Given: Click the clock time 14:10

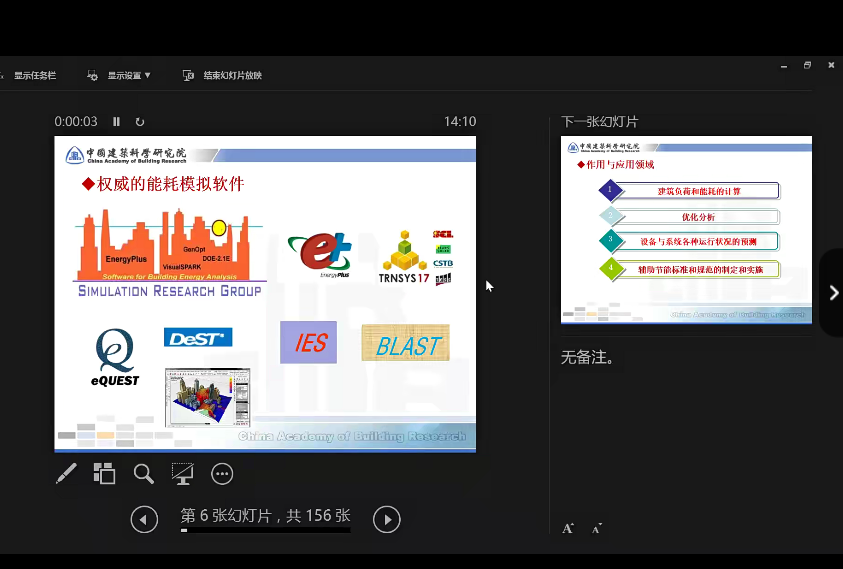Looking at the screenshot, I should click(460, 122).
